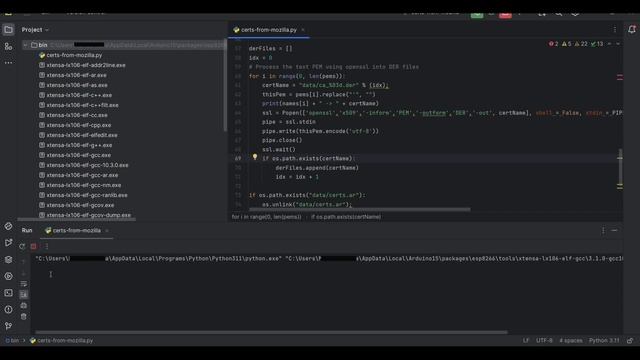Viewport: 640px width, 360px height.
Task: Open the Python Console tool window
Action: 8,226
